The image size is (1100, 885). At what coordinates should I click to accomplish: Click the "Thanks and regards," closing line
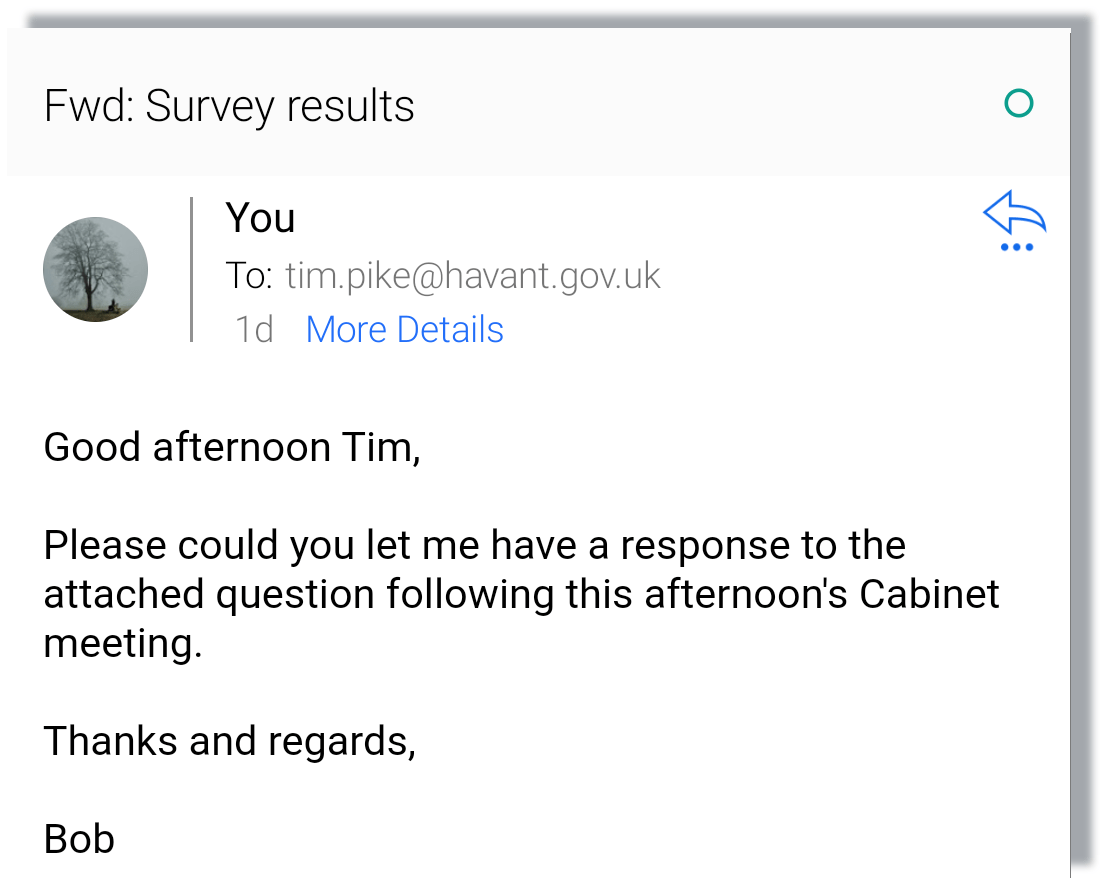point(229,741)
